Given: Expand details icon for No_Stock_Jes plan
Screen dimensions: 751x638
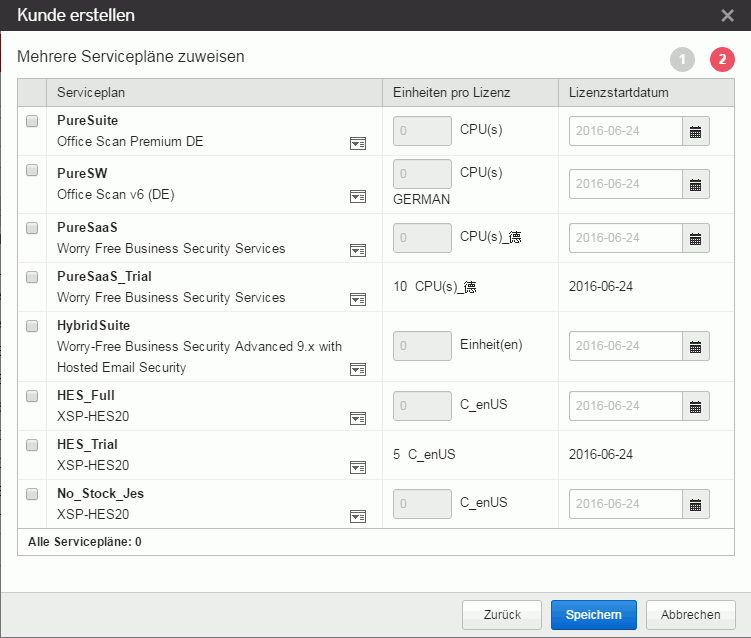Looking at the screenshot, I should point(357,516).
